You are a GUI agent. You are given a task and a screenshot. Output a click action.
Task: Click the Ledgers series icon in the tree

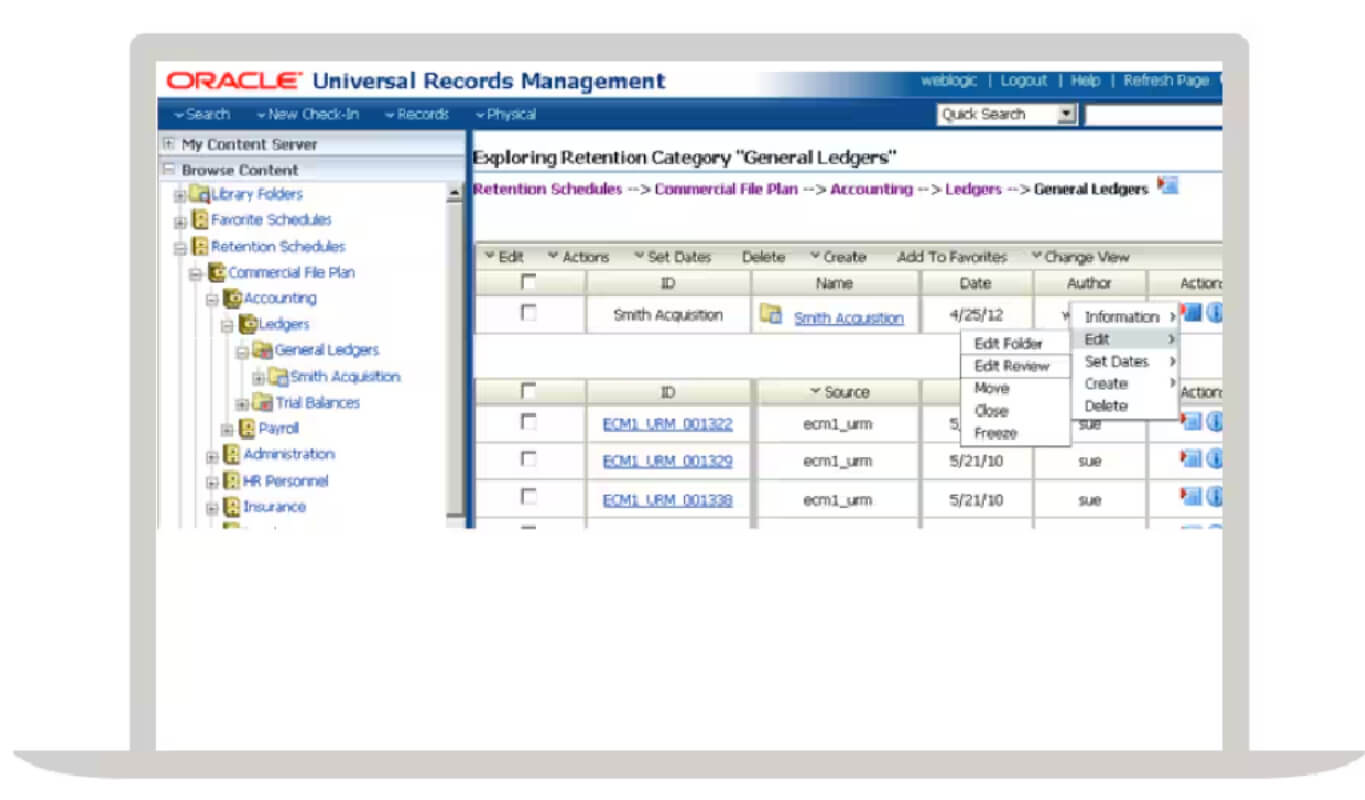tap(249, 324)
